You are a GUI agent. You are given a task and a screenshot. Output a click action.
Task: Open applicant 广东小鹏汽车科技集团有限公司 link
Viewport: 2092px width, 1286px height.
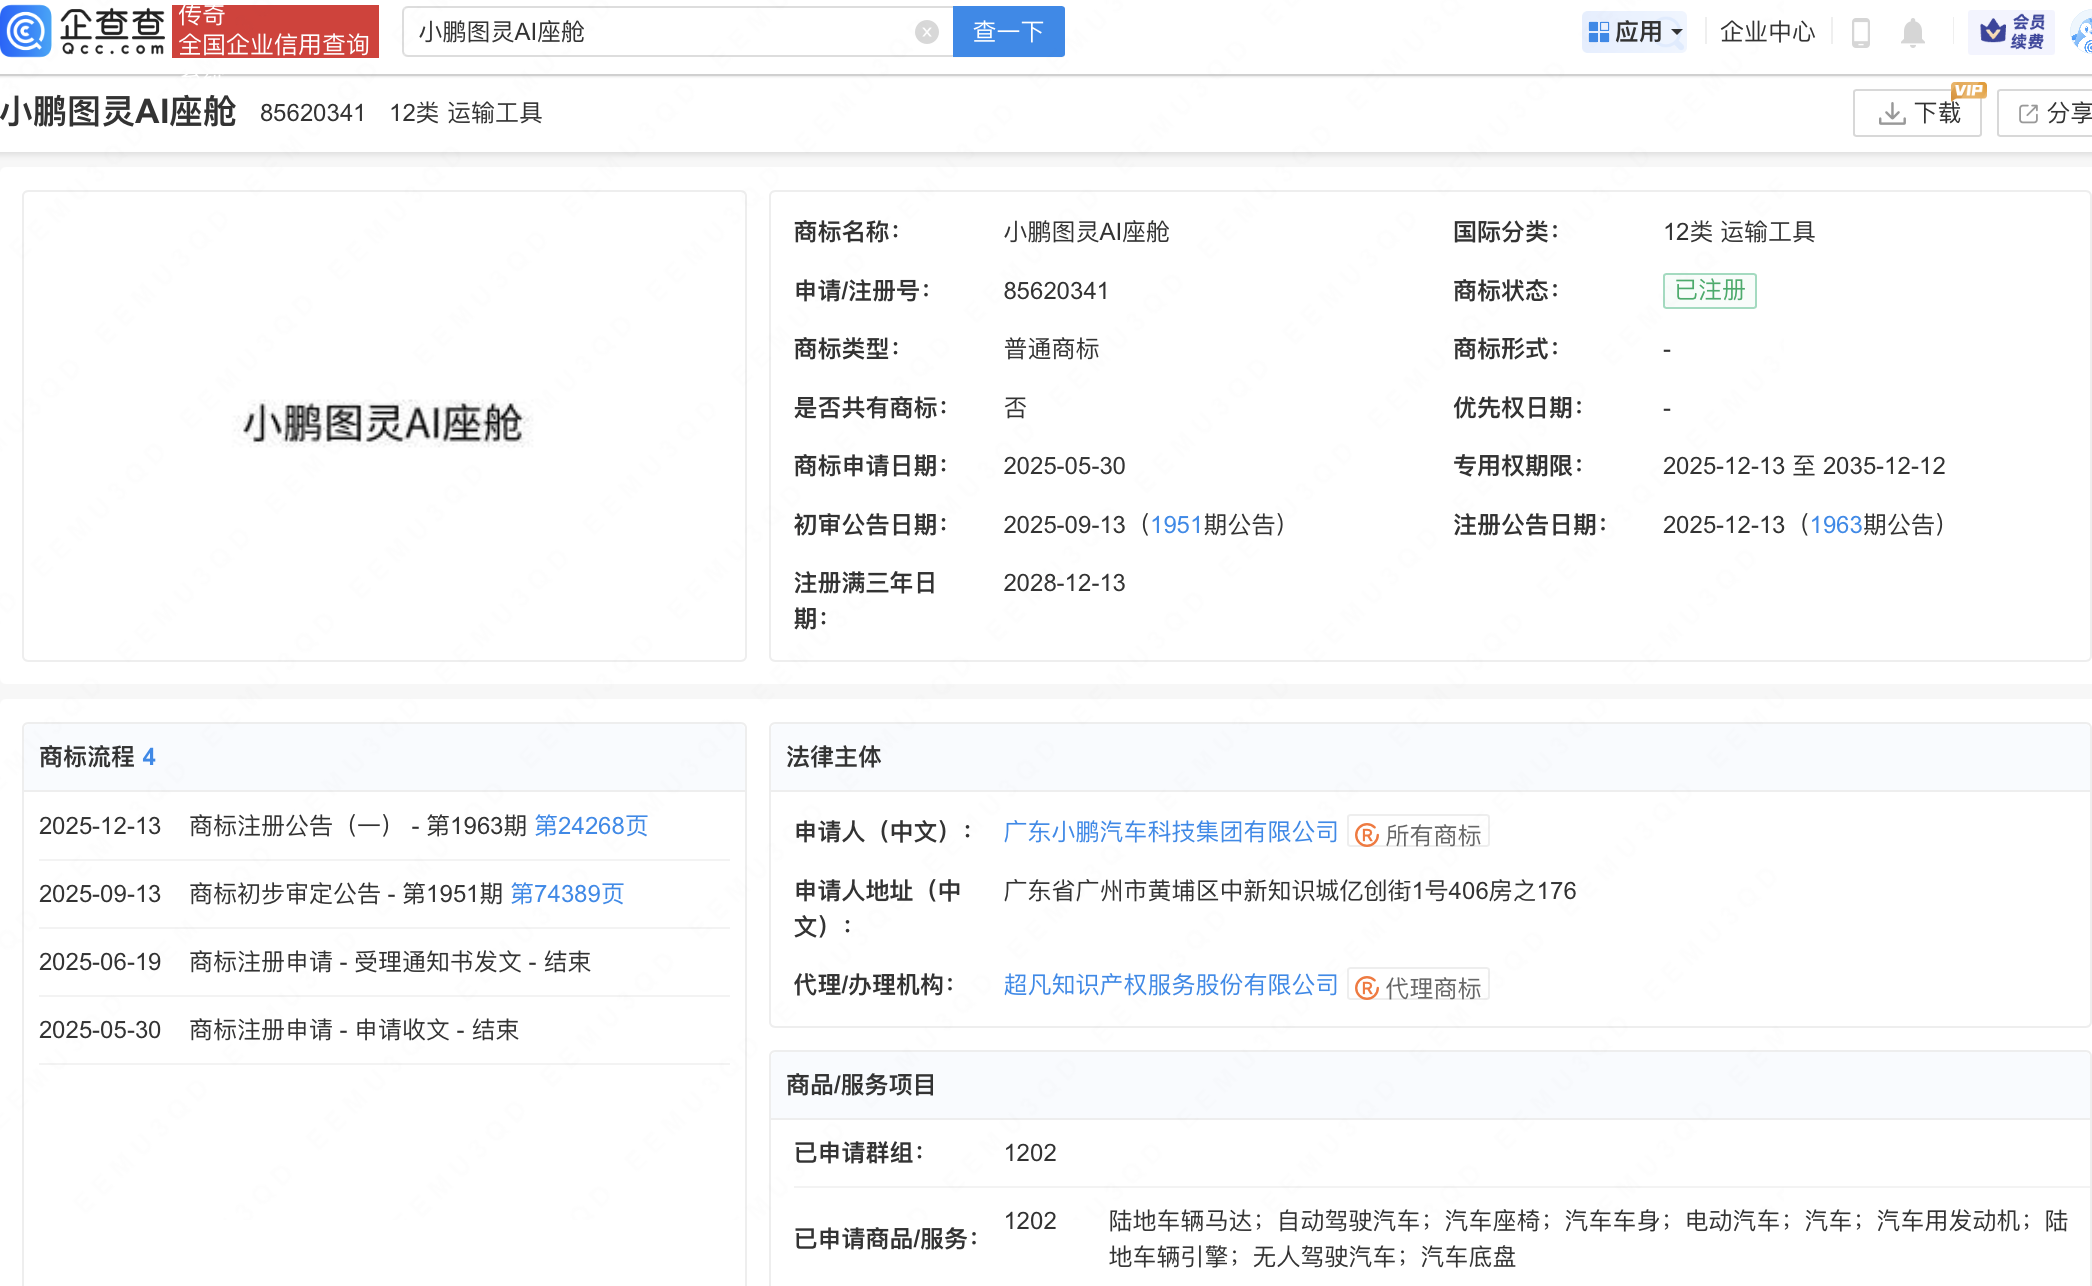[1170, 832]
